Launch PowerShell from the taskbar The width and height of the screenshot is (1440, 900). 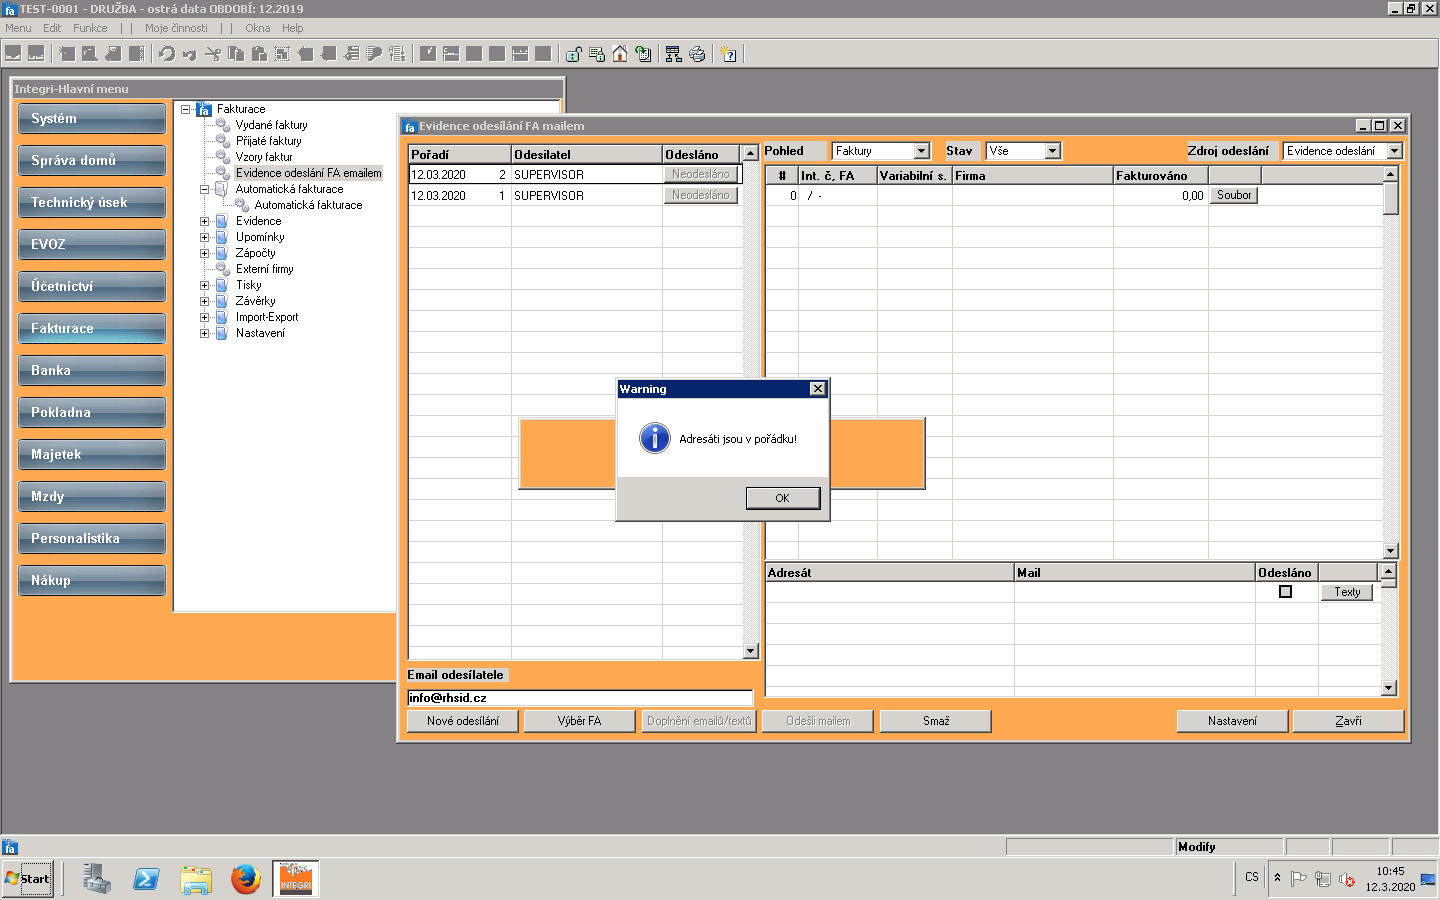146,879
